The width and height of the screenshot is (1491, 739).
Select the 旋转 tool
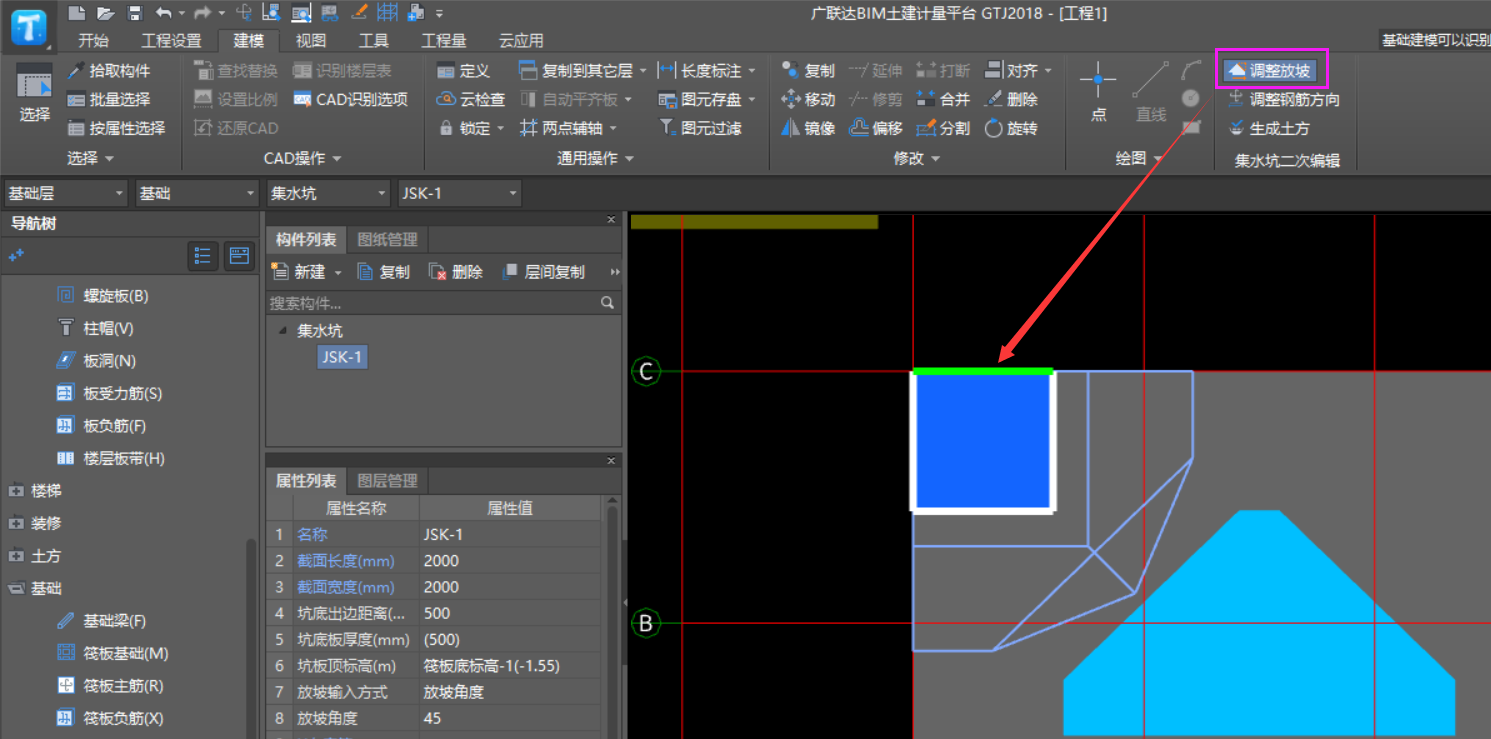[1011, 128]
